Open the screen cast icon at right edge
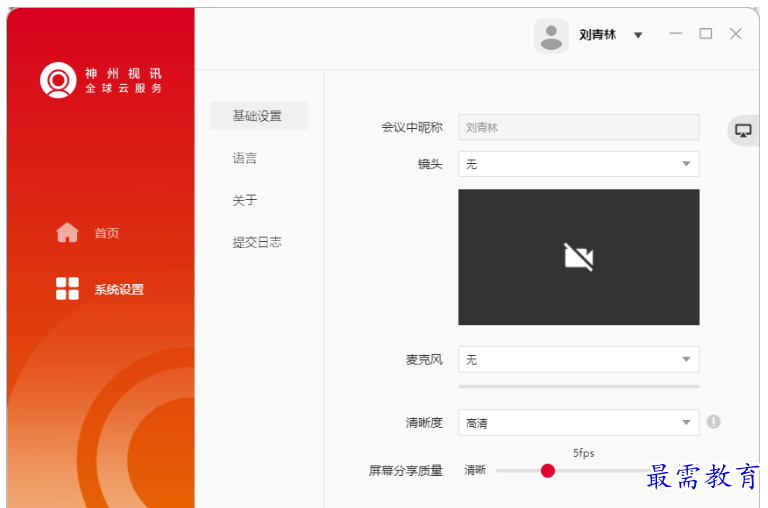This screenshot has height=508, width=768. coord(743,131)
